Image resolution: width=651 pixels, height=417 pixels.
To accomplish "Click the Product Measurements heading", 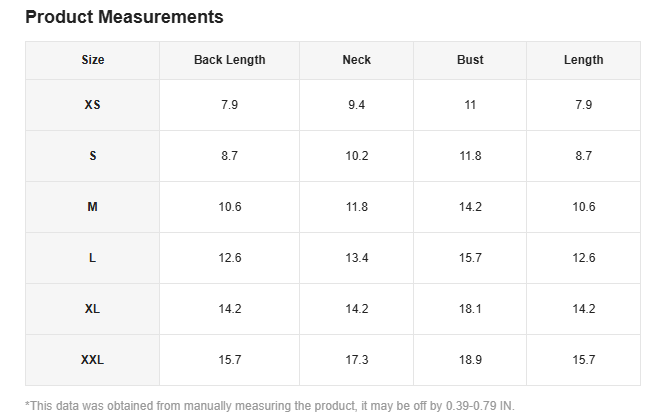I will click(124, 17).
